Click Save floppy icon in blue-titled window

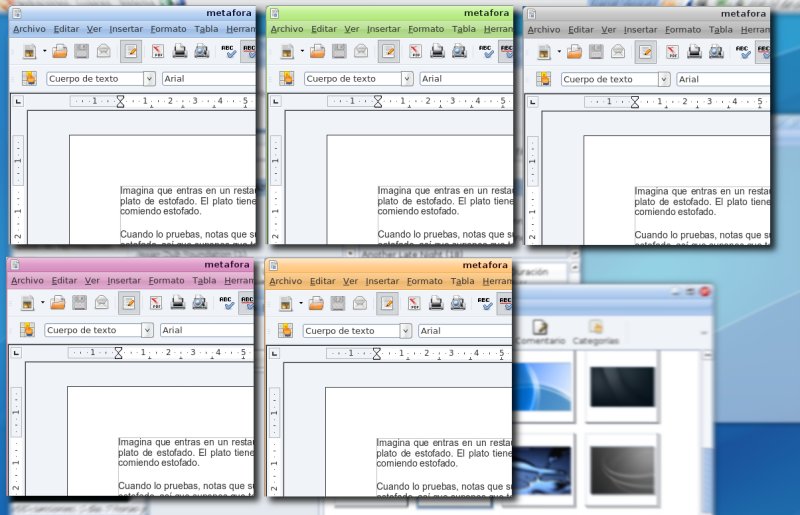82,51
